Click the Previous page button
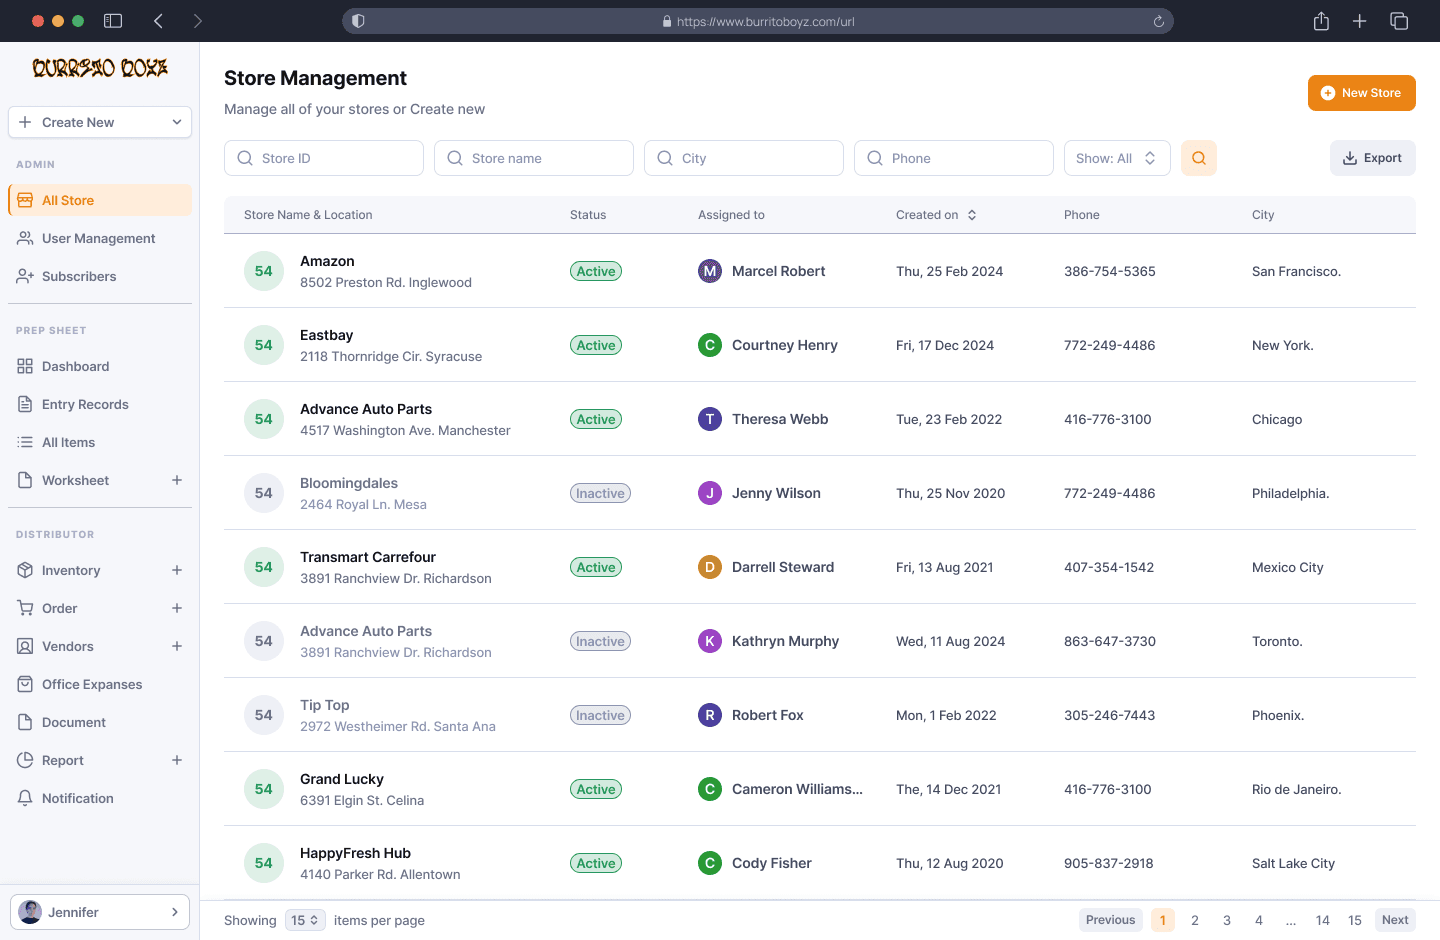 click(1110, 920)
